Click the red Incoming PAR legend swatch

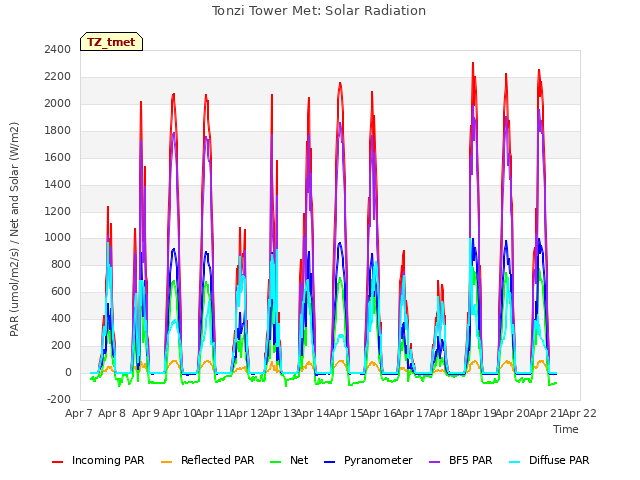pos(58,462)
